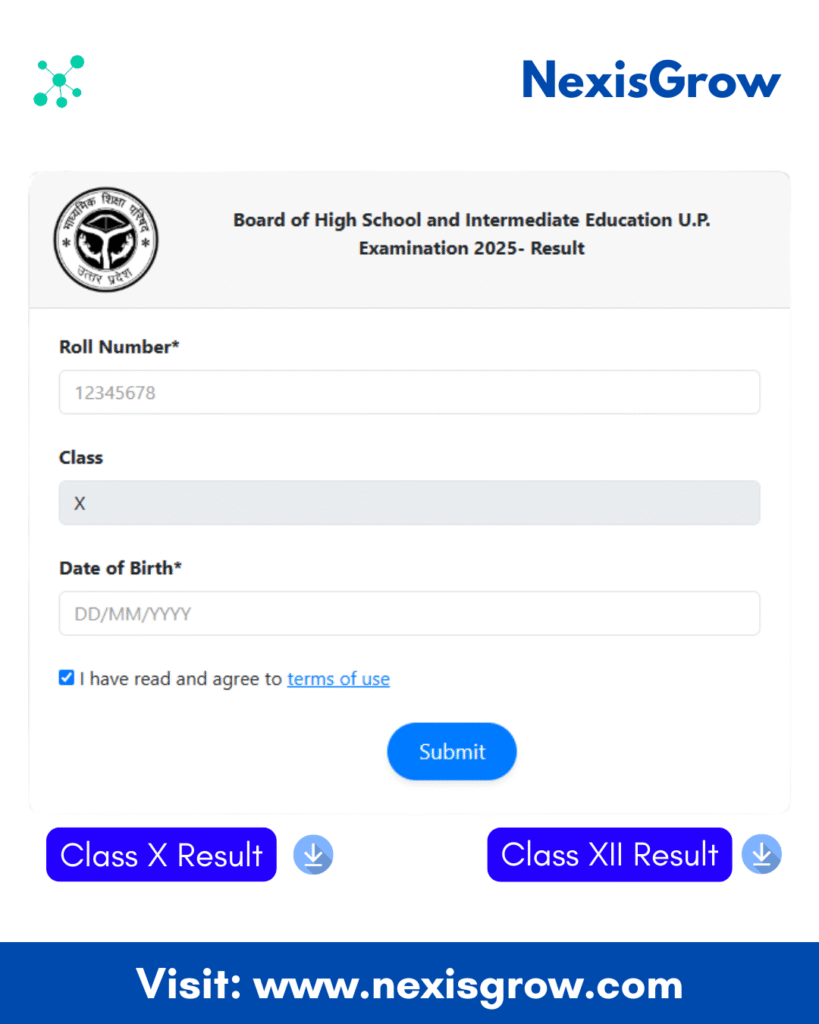The width and height of the screenshot is (819, 1024).
Task: Focus the Roll Number input field
Action: point(409,393)
